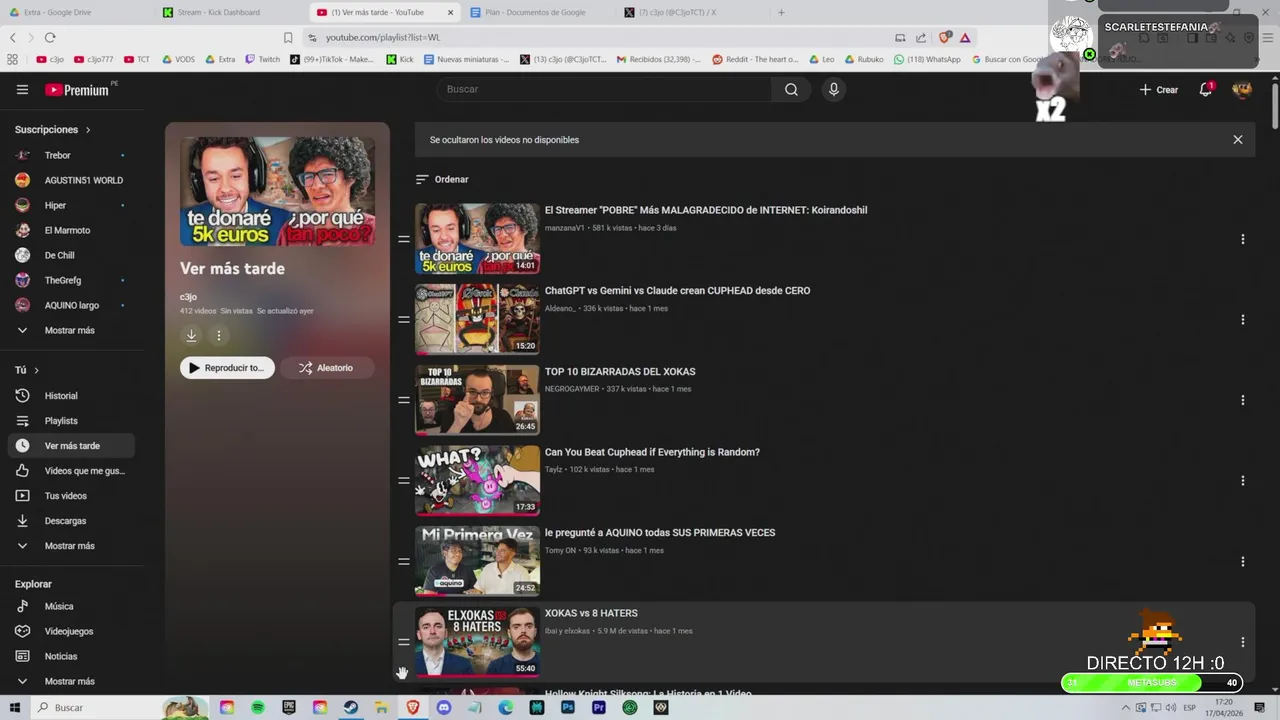Open the Can You Beat Cuphead thumbnail
Viewport: 1280px width, 720px height.
click(x=477, y=481)
